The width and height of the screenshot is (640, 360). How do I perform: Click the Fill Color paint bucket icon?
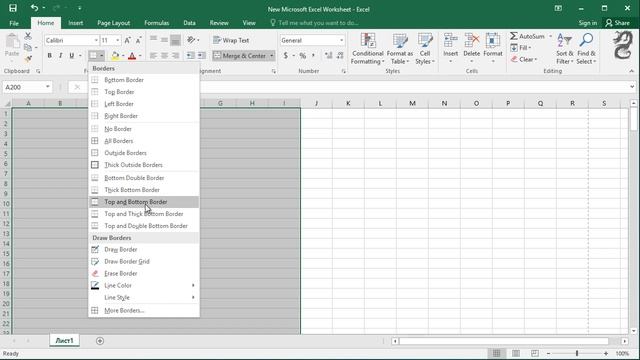pyautogui.click(x=116, y=56)
